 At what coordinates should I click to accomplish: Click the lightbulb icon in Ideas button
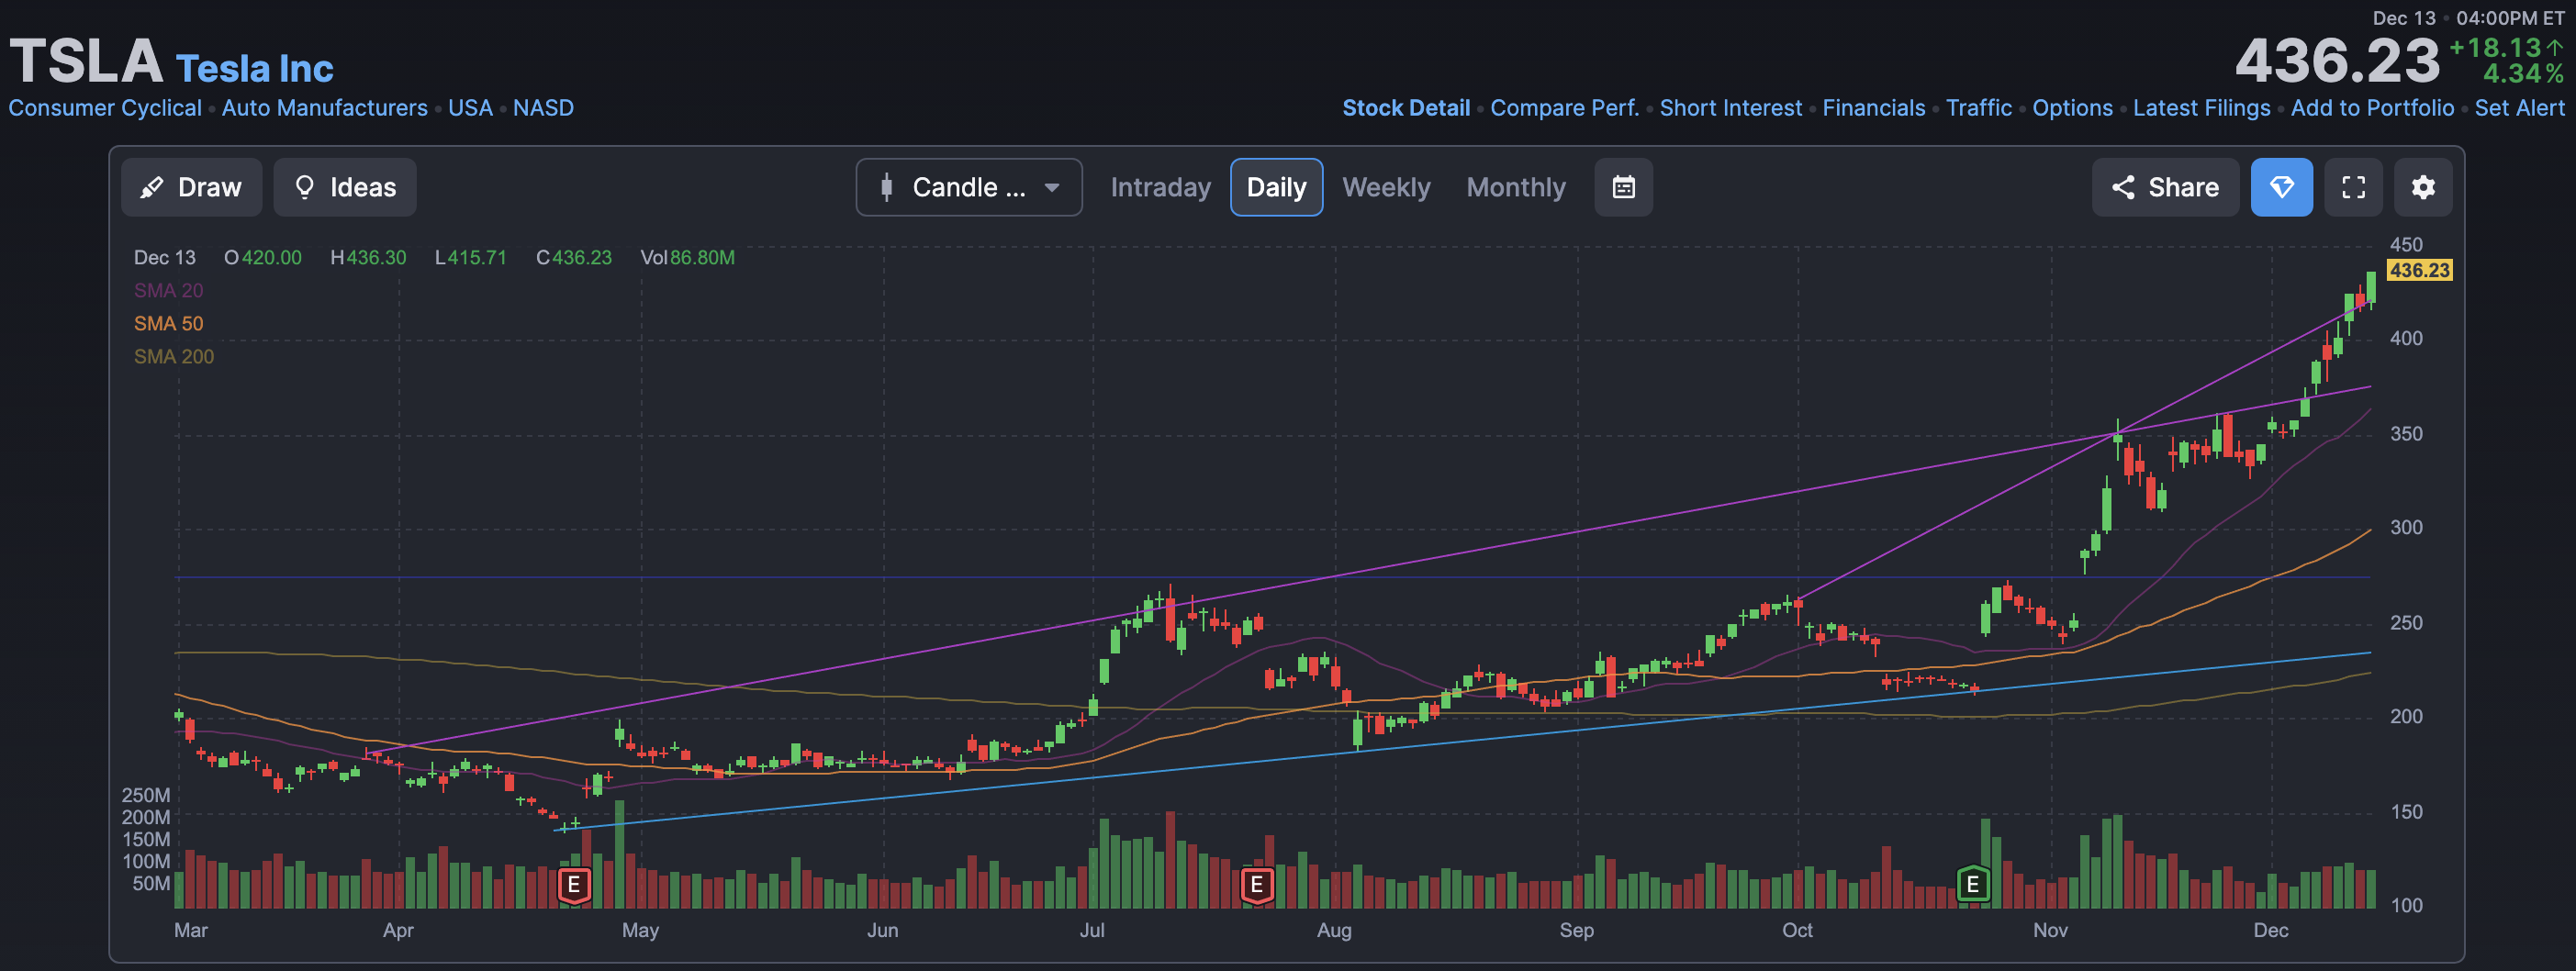[x=305, y=187]
